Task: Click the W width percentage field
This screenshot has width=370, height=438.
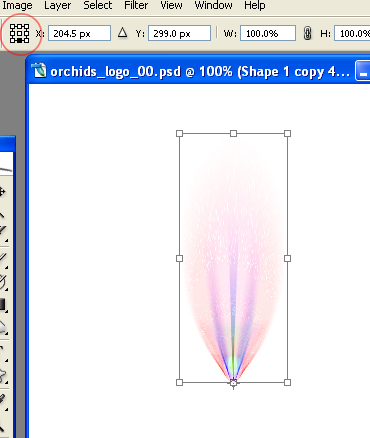Action: [268, 33]
